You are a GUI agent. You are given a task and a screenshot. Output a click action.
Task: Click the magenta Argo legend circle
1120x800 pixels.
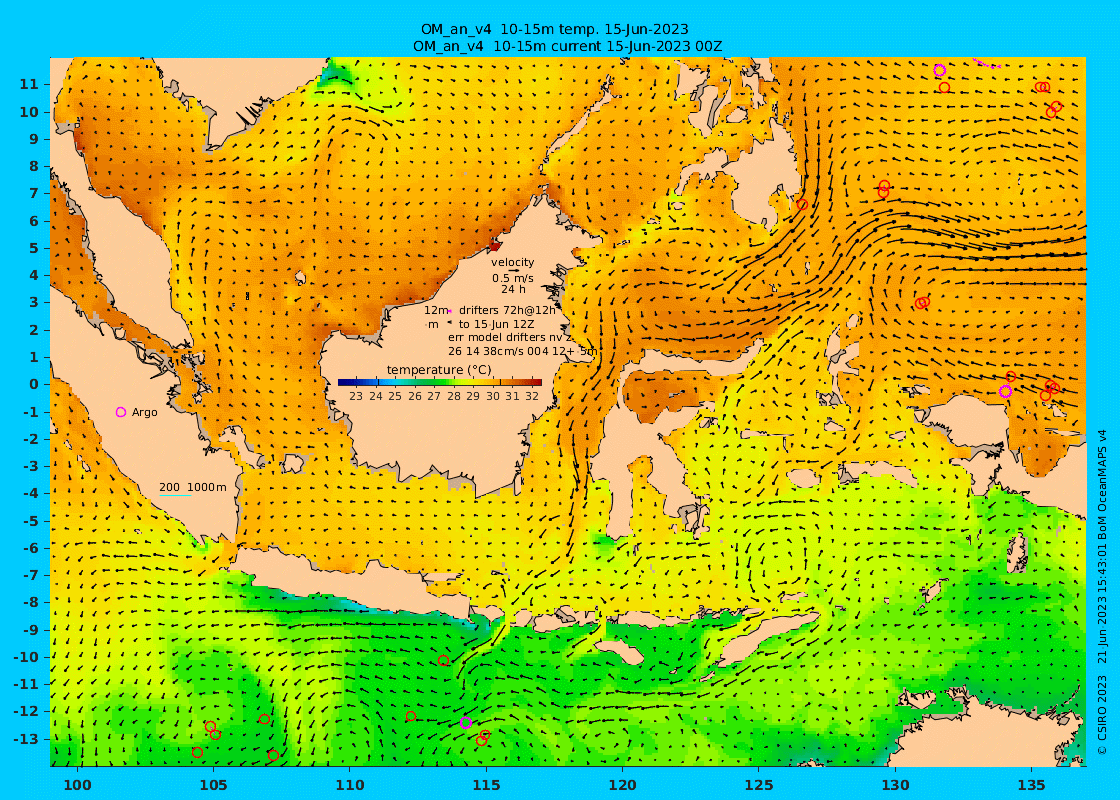point(121,412)
